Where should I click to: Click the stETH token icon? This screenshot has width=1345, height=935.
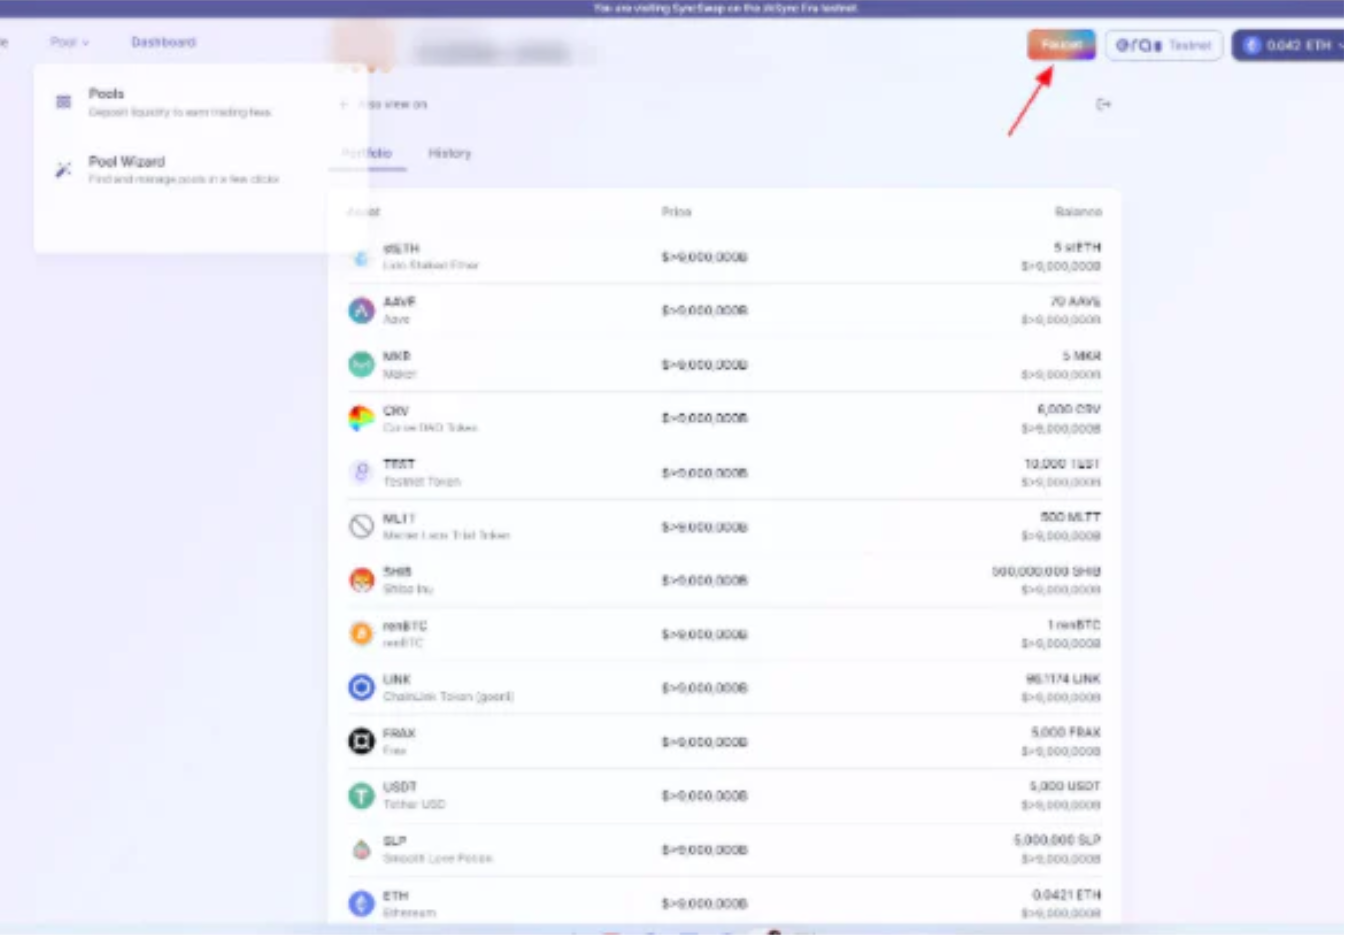(361, 257)
